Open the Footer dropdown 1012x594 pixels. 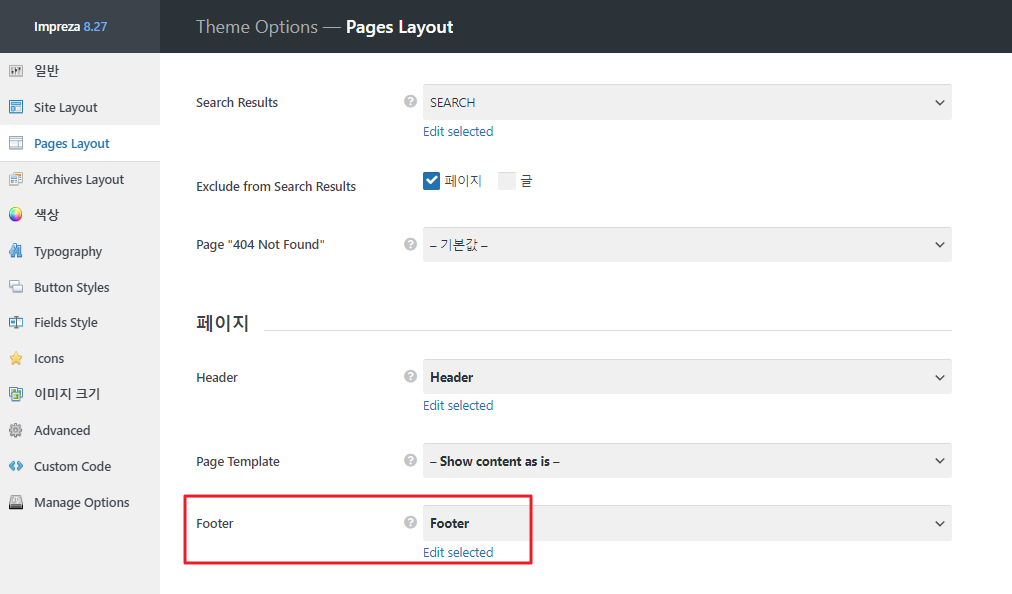(x=687, y=523)
